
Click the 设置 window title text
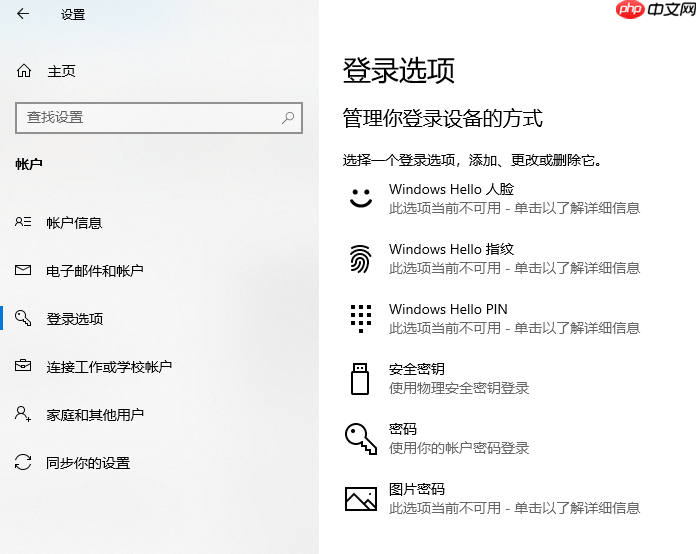click(73, 15)
